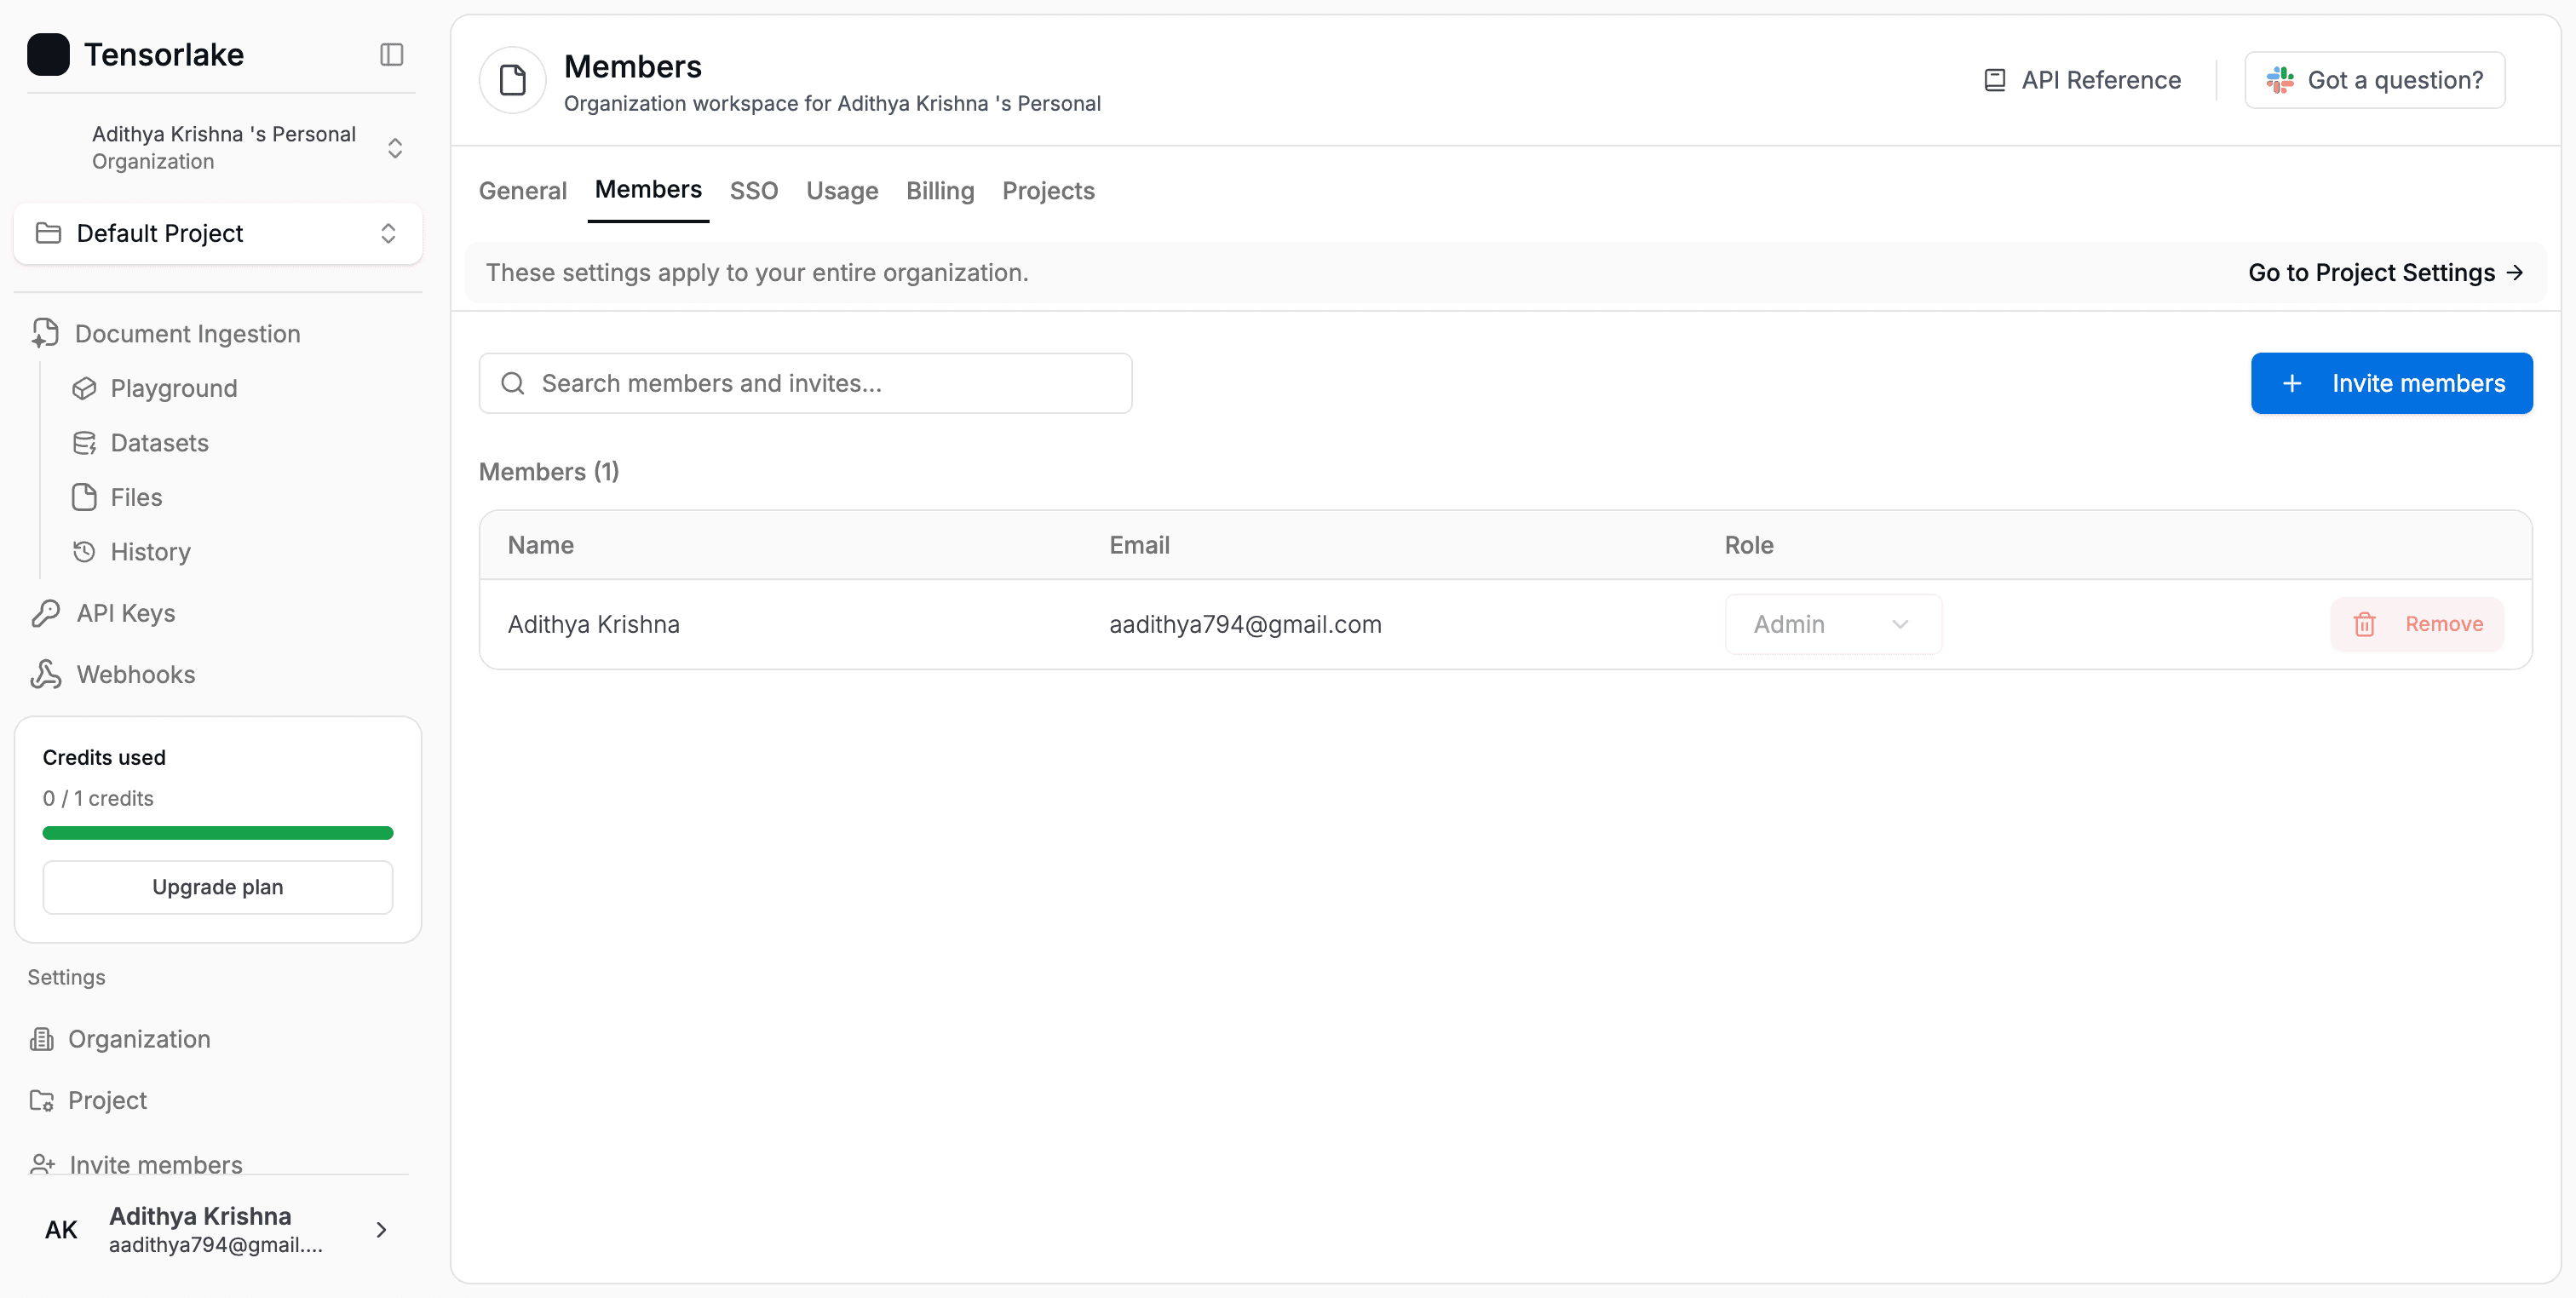Screen dimensions: 2576x1298
Task: Click the Role column header
Action: pyautogui.click(x=1749, y=545)
